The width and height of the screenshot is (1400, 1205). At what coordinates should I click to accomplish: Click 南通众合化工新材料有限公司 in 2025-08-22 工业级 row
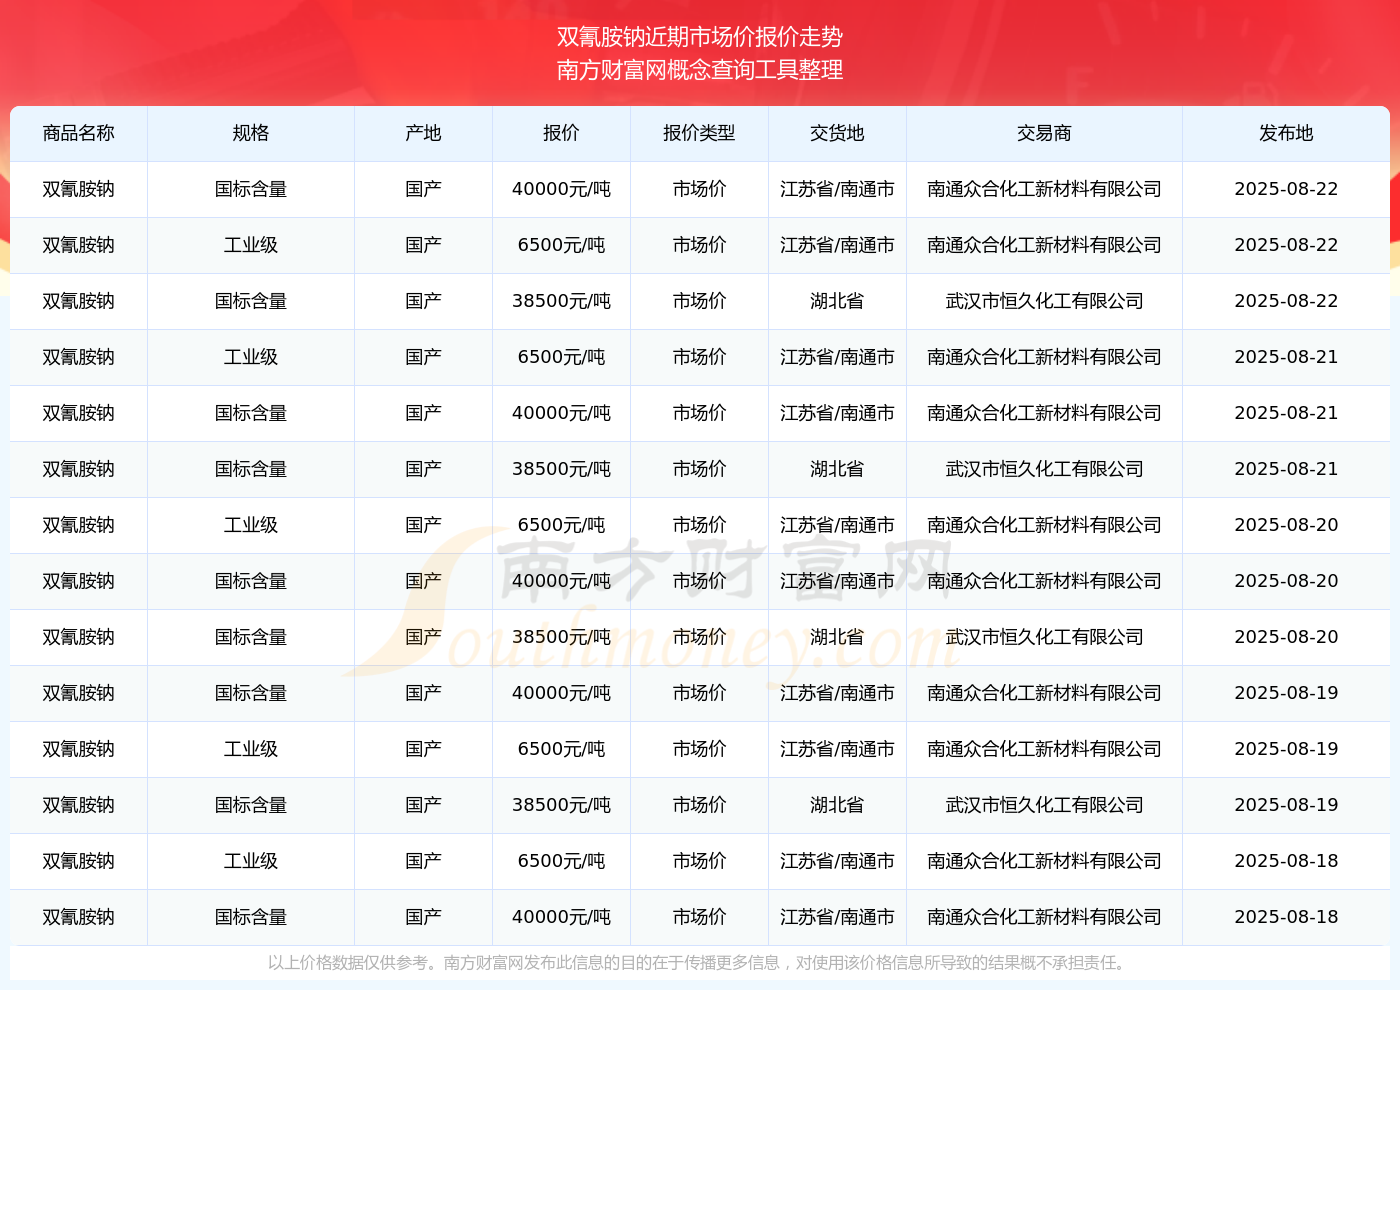1044,245
